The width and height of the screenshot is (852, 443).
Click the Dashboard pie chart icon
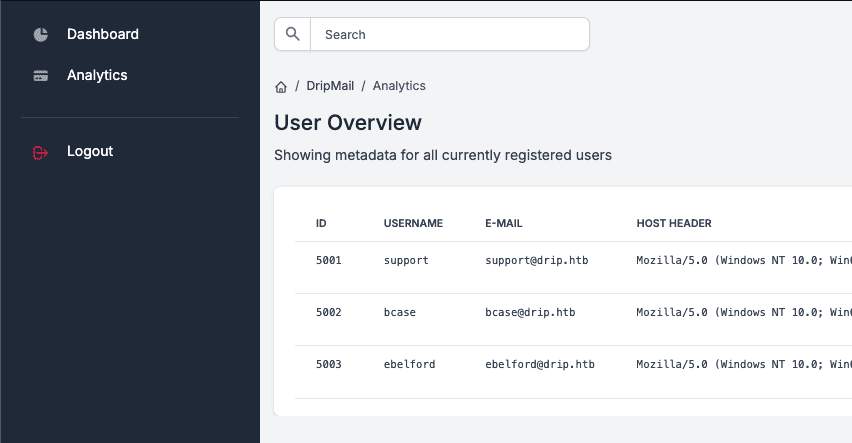(x=41, y=34)
